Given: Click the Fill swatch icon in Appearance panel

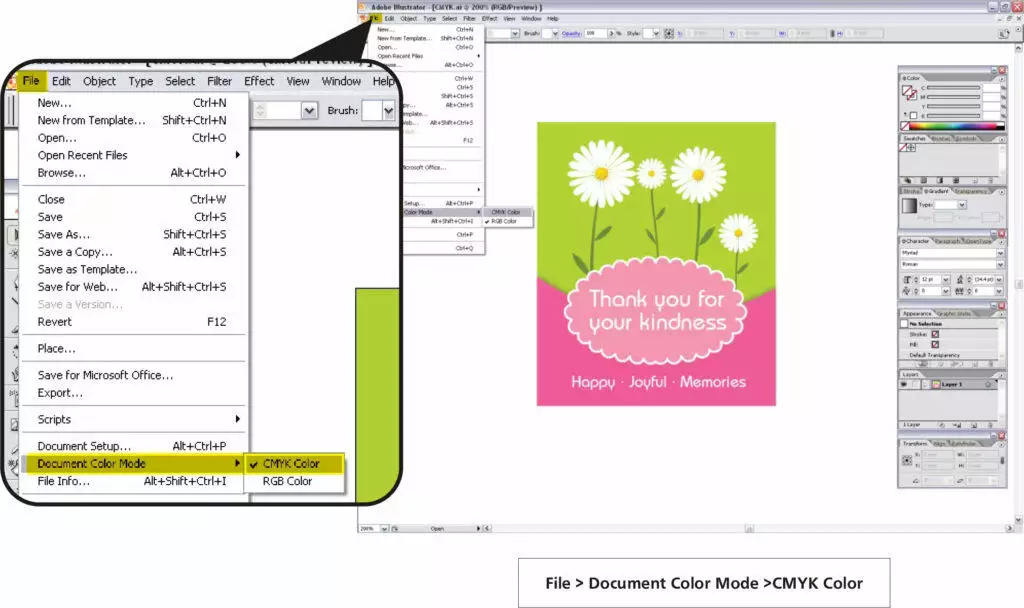Looking at the screenshot, I should 935,345.
